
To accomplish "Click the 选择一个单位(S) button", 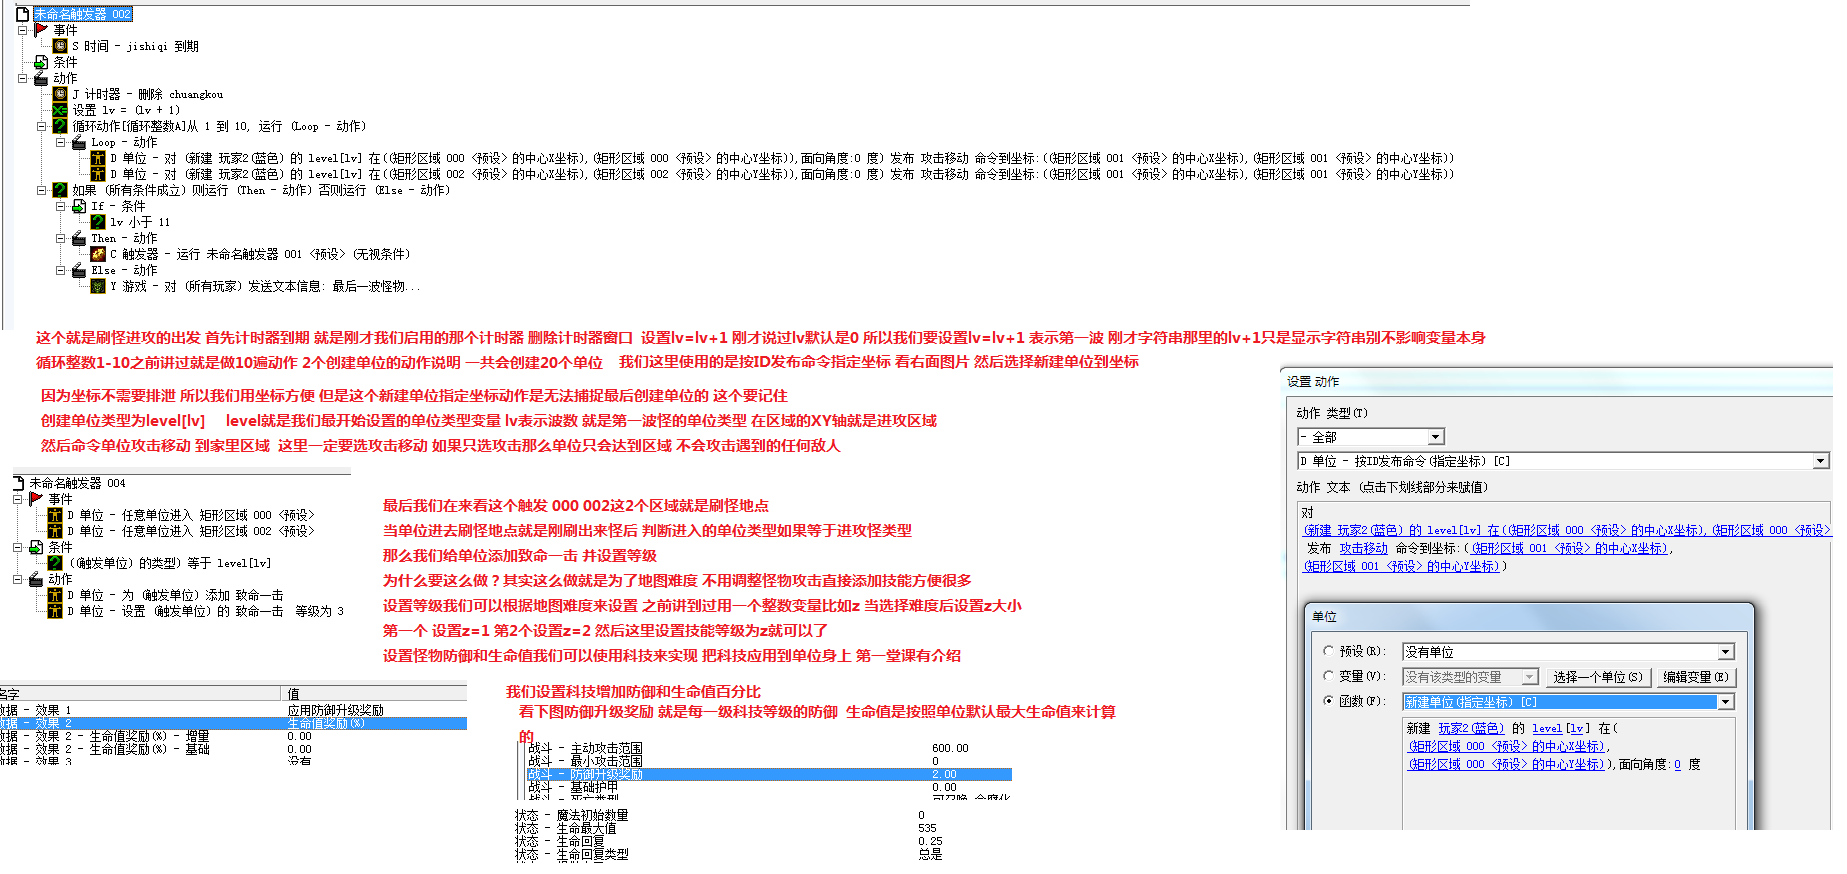I will (x=1597, y=677).
